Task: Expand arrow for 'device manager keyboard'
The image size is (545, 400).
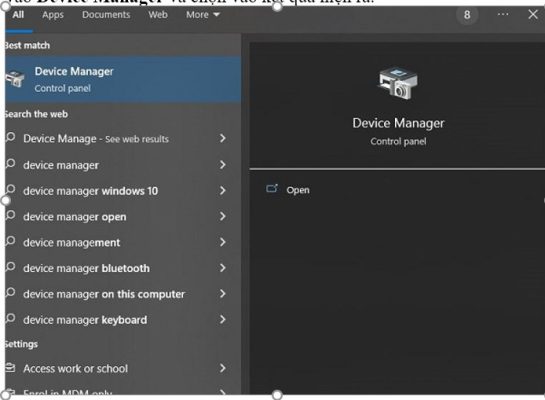Action: (x=223, y=320)
